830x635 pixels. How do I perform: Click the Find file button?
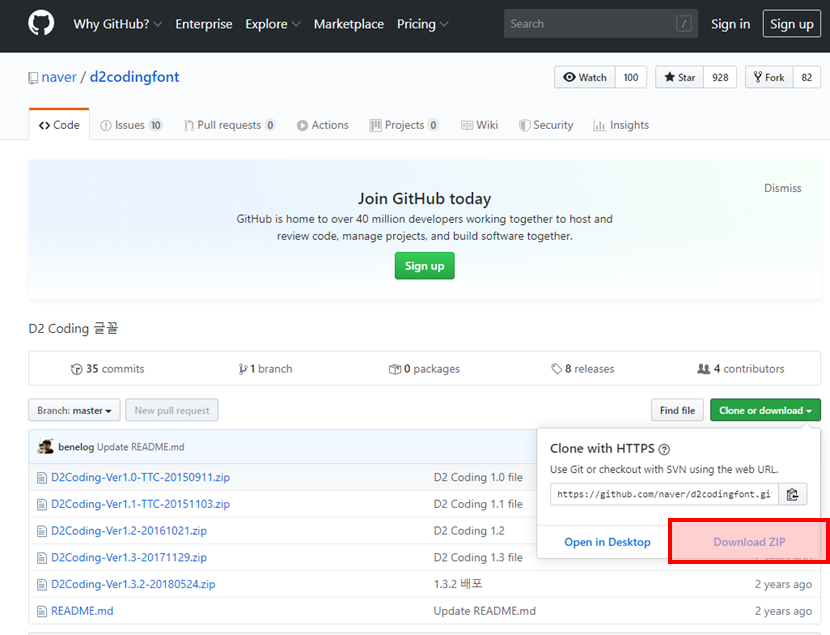(x=677, y=410)
